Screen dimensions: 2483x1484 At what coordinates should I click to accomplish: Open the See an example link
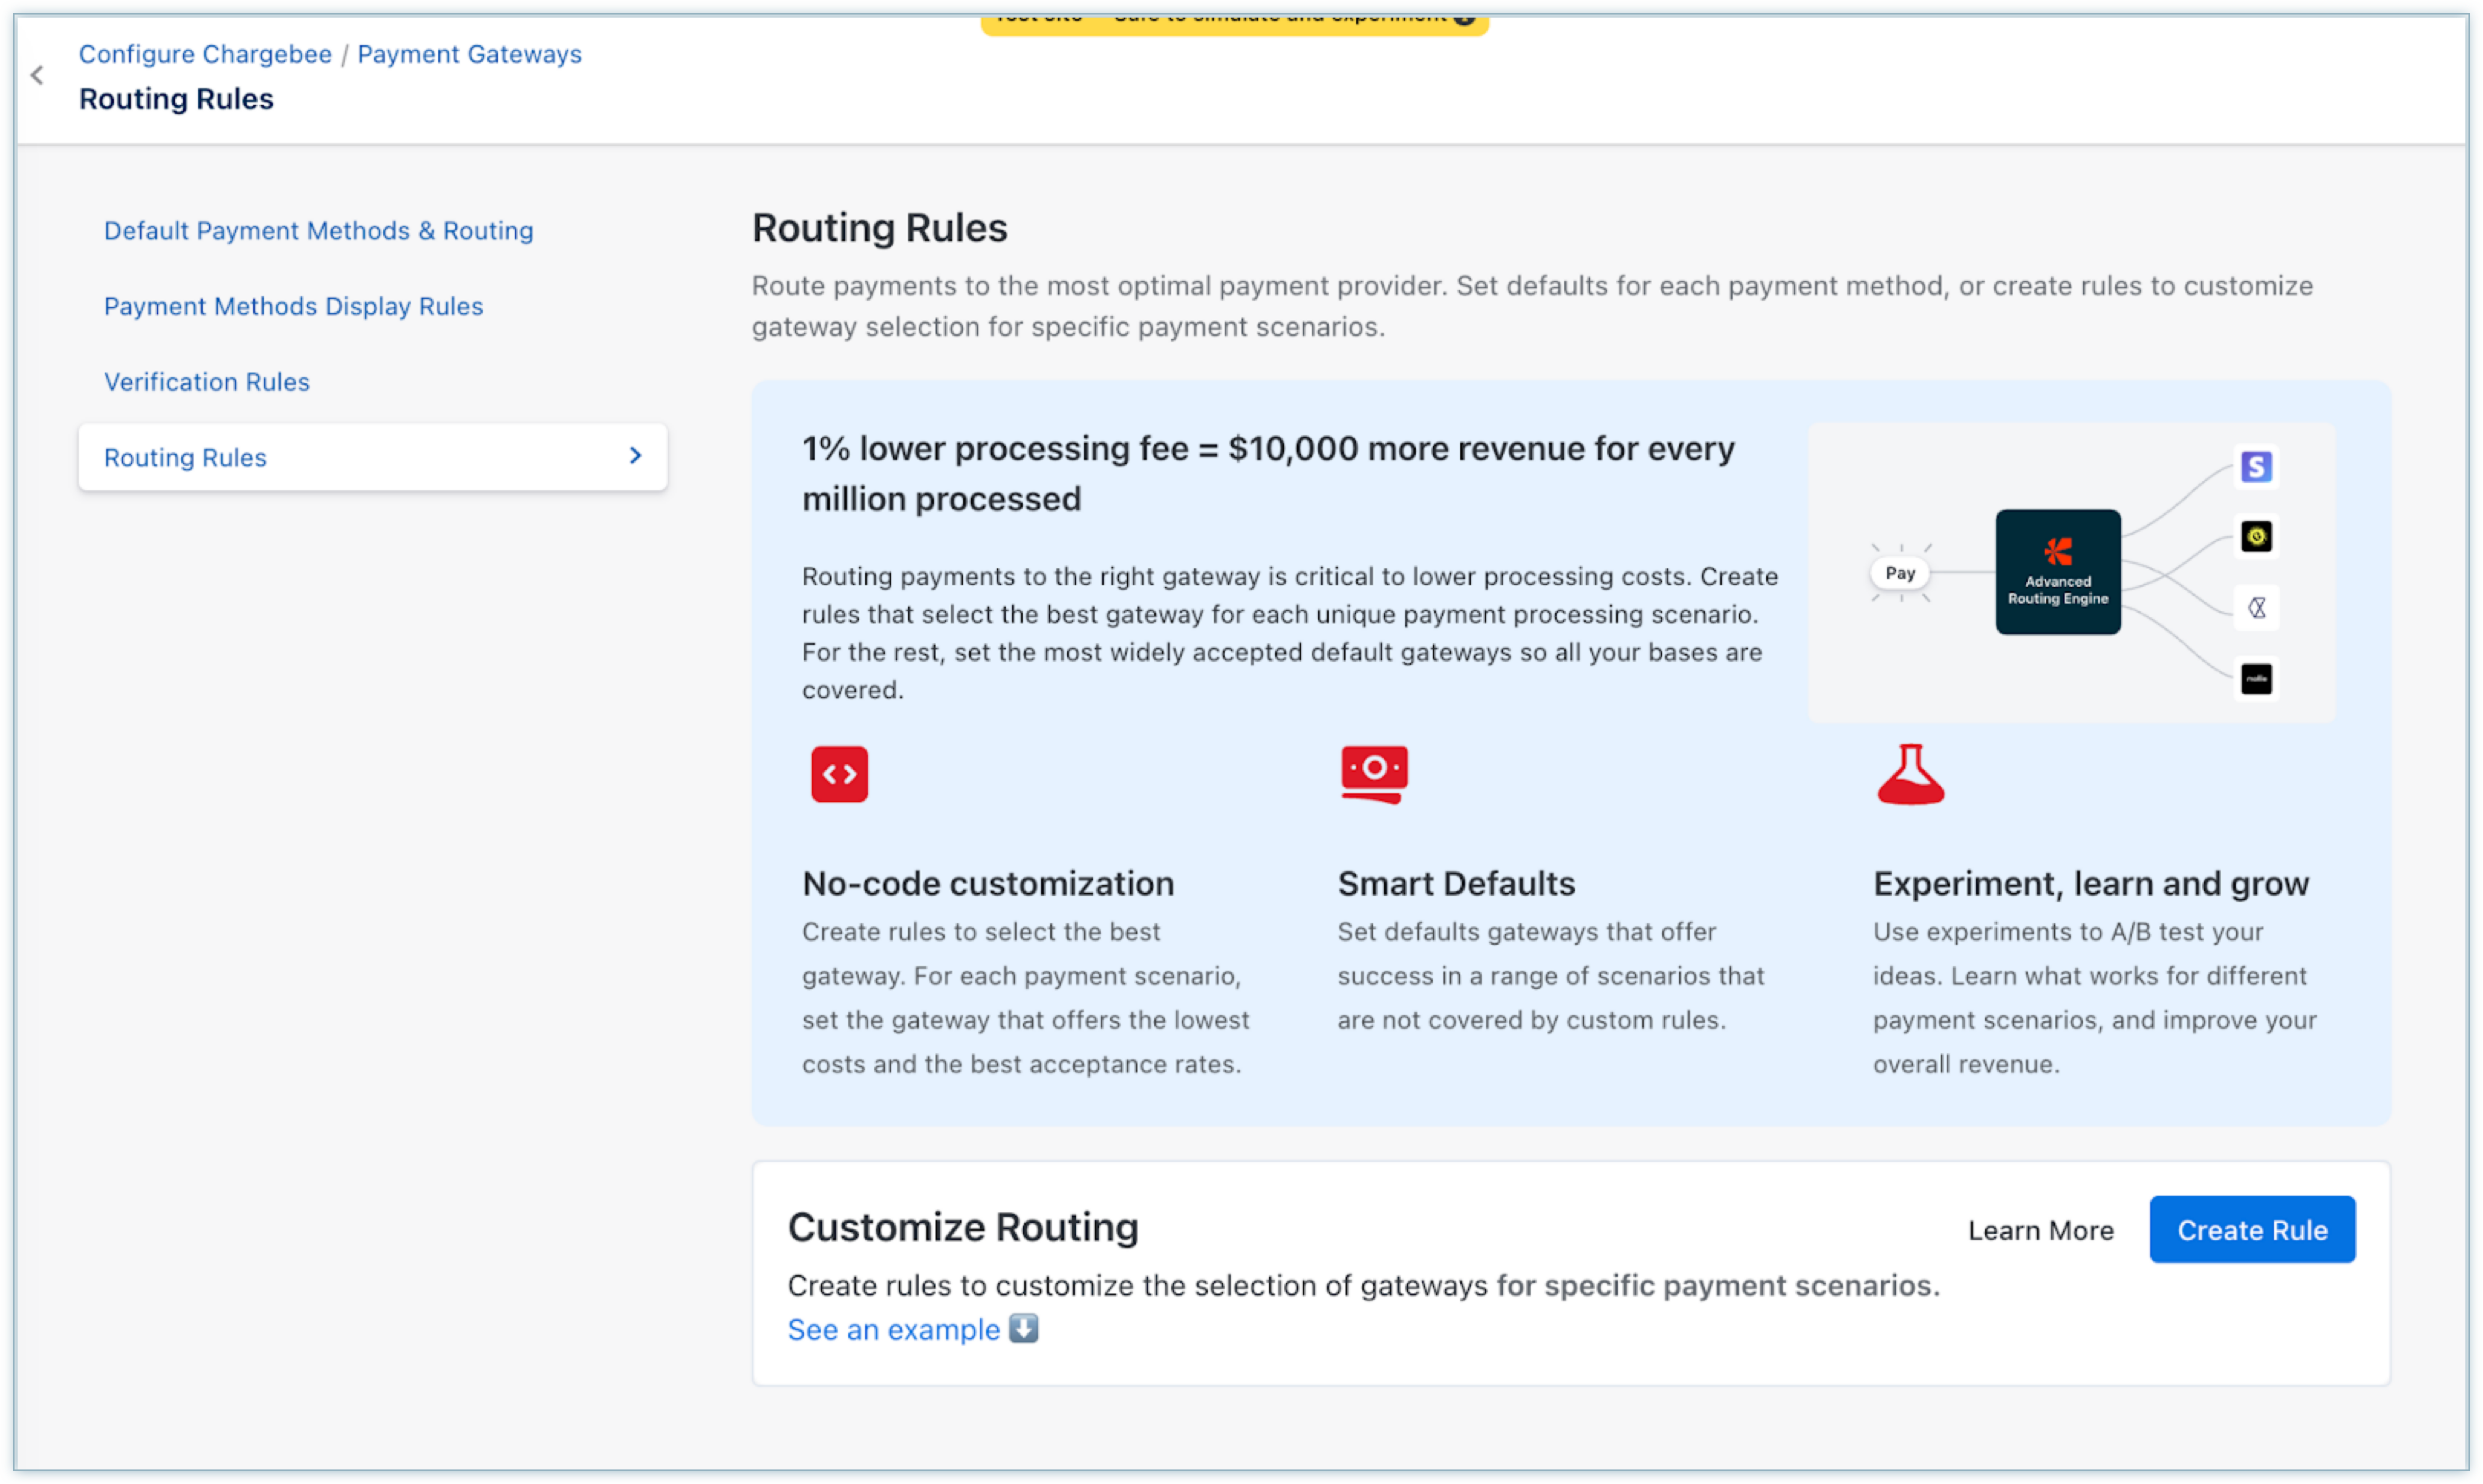(893, 1330)
